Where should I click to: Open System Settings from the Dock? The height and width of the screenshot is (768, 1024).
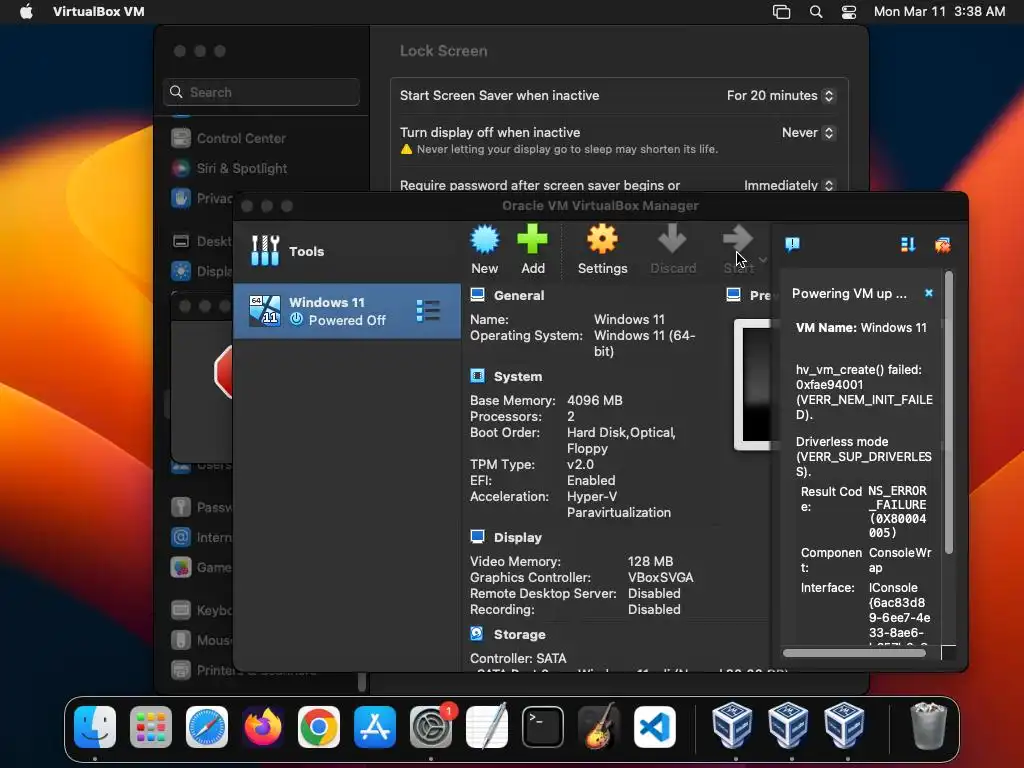(431, 727)
